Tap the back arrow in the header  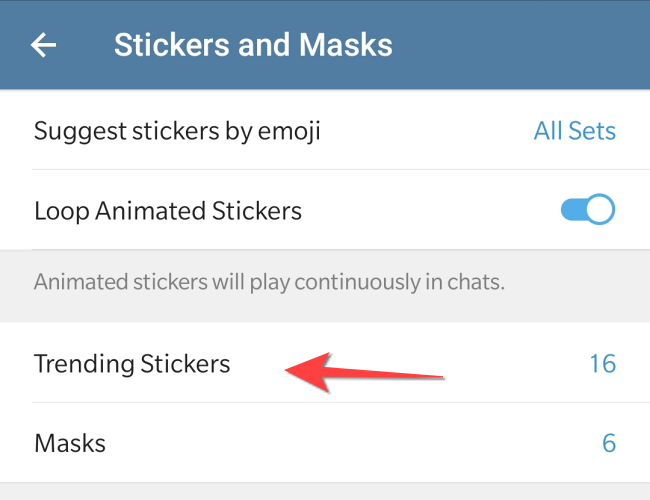(43, 45)
